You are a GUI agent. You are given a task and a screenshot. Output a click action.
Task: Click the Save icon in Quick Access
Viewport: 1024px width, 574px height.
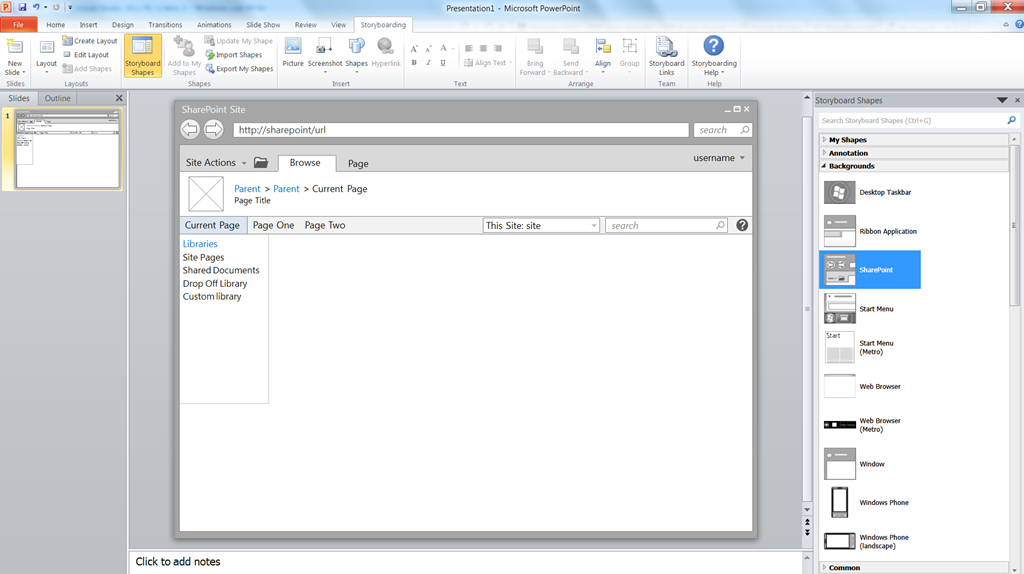pyautogui.click(x=22, y=7)
